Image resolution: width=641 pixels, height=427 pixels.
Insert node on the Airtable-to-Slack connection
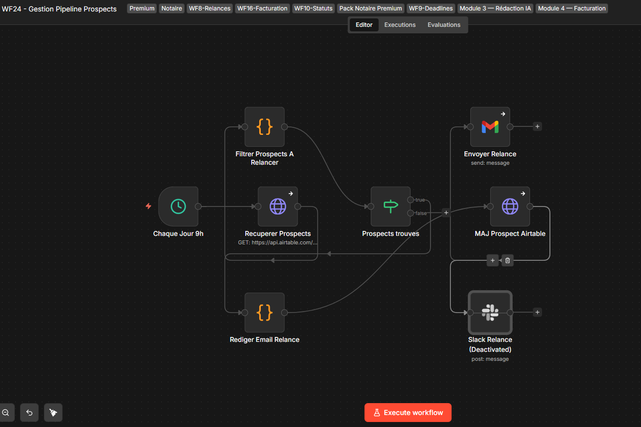coord(492,260)
